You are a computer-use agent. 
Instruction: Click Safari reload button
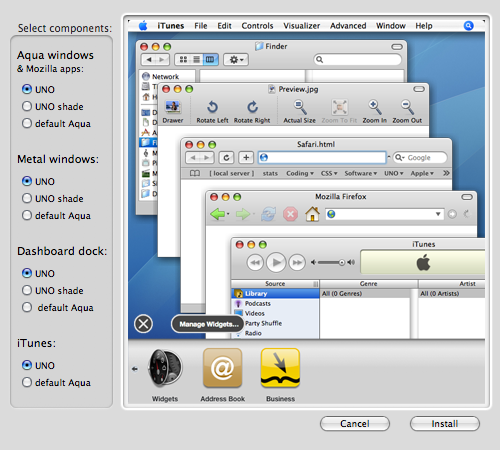226,157
